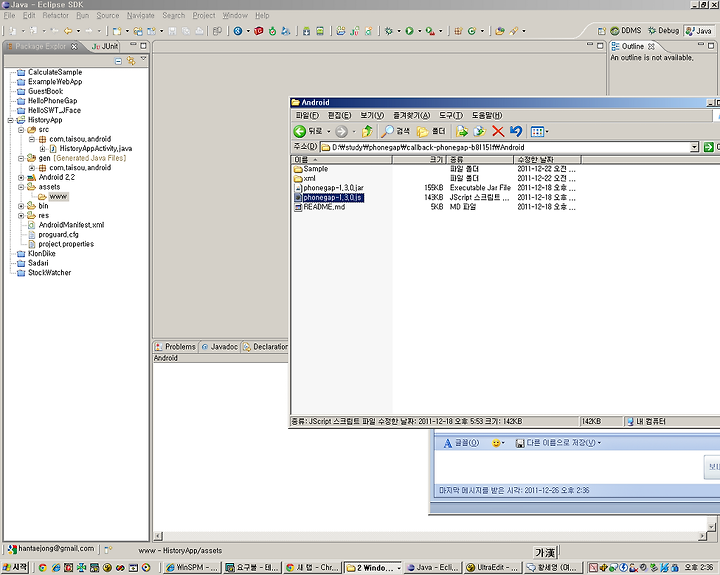Viewport: 720px width, 575px height.
Task: Click Copy To folder icon in Android window
Action: point(479,131)
